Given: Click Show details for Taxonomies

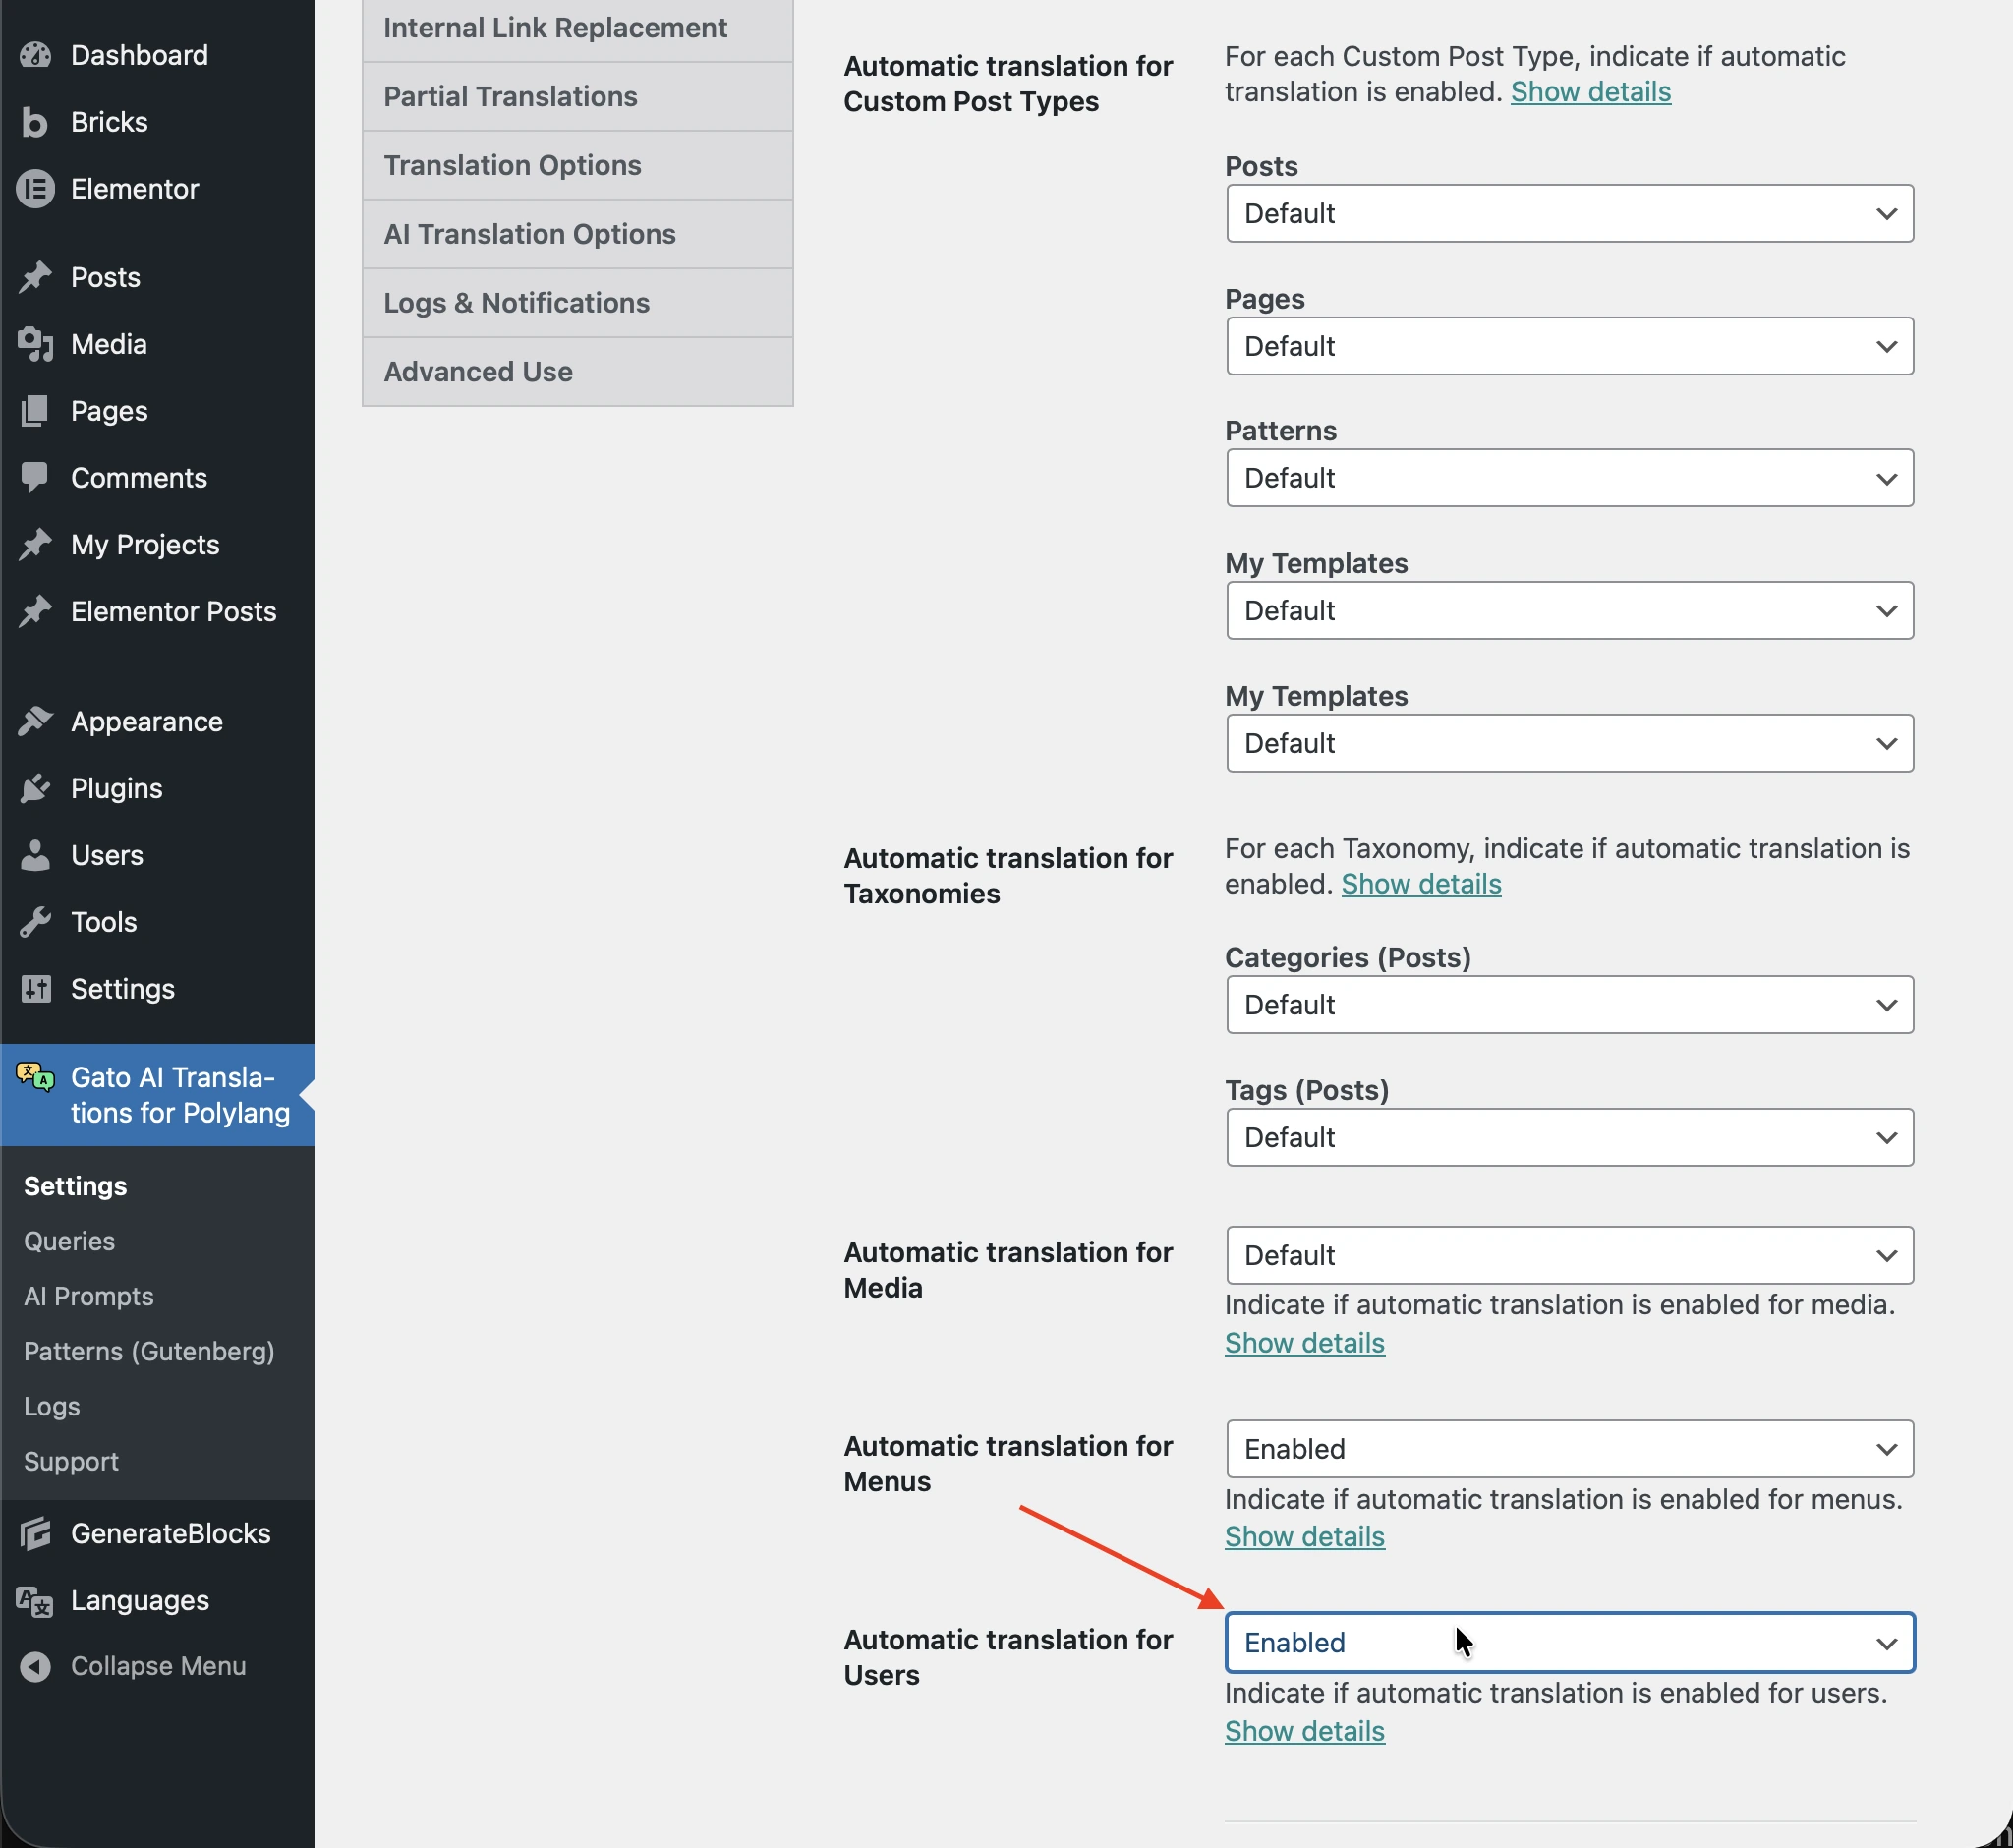Looking at the screenshot, I should pyautogui.click(x=1421, y=884).
